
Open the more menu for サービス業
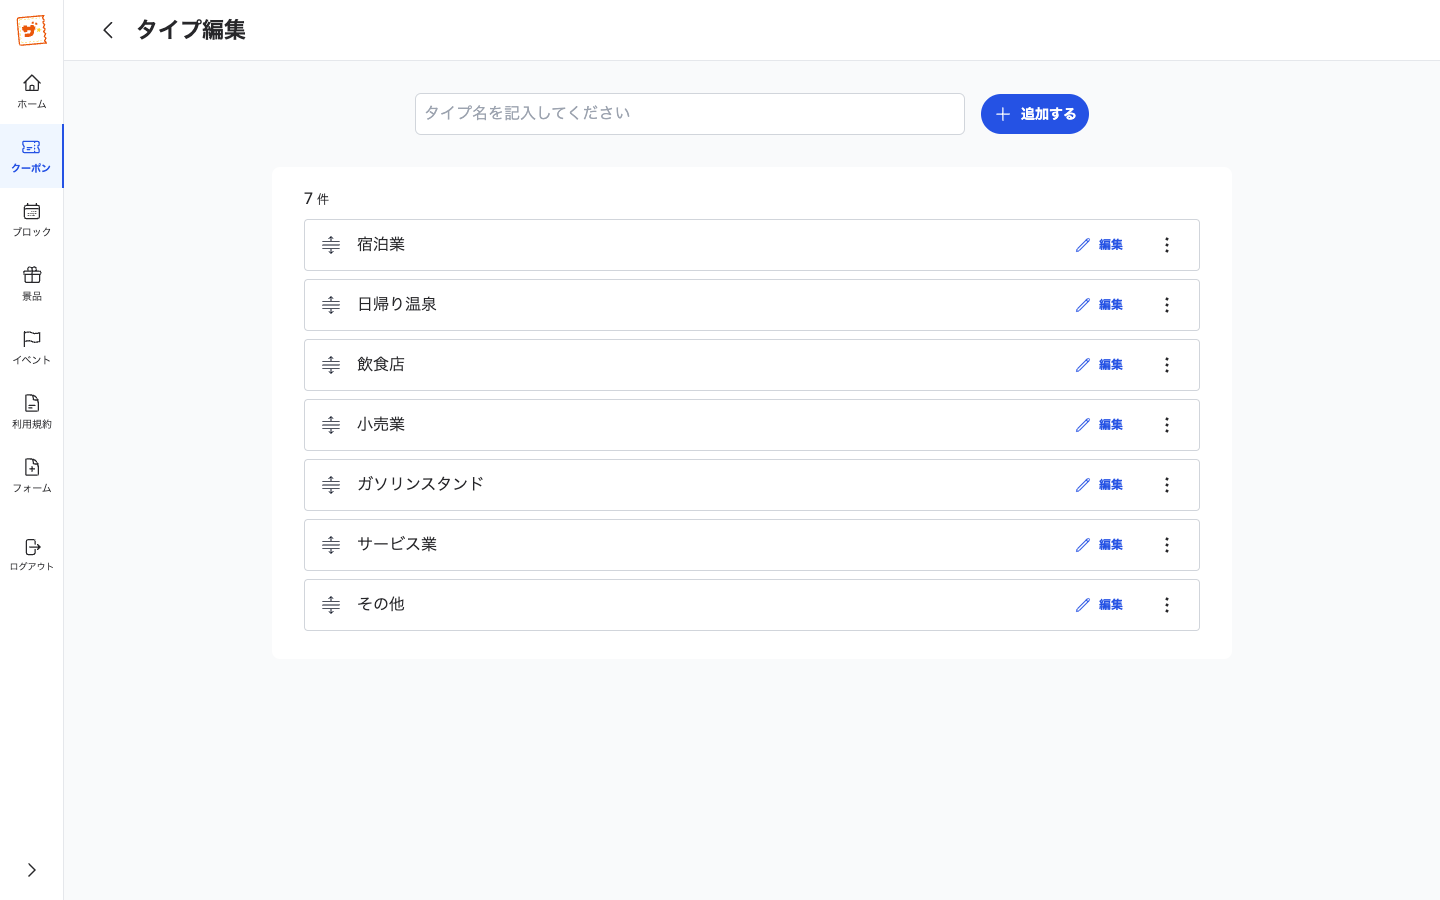click(1167, 545)
